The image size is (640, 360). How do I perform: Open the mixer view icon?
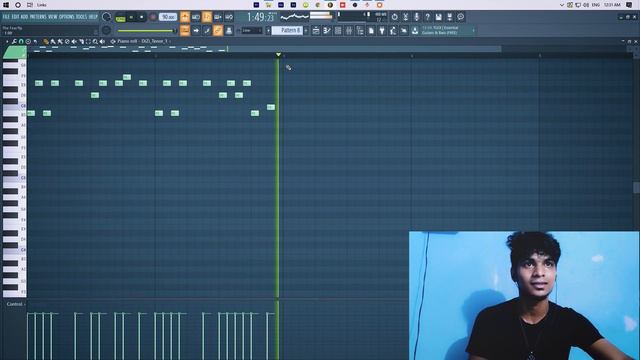click(x=349, y=31)
